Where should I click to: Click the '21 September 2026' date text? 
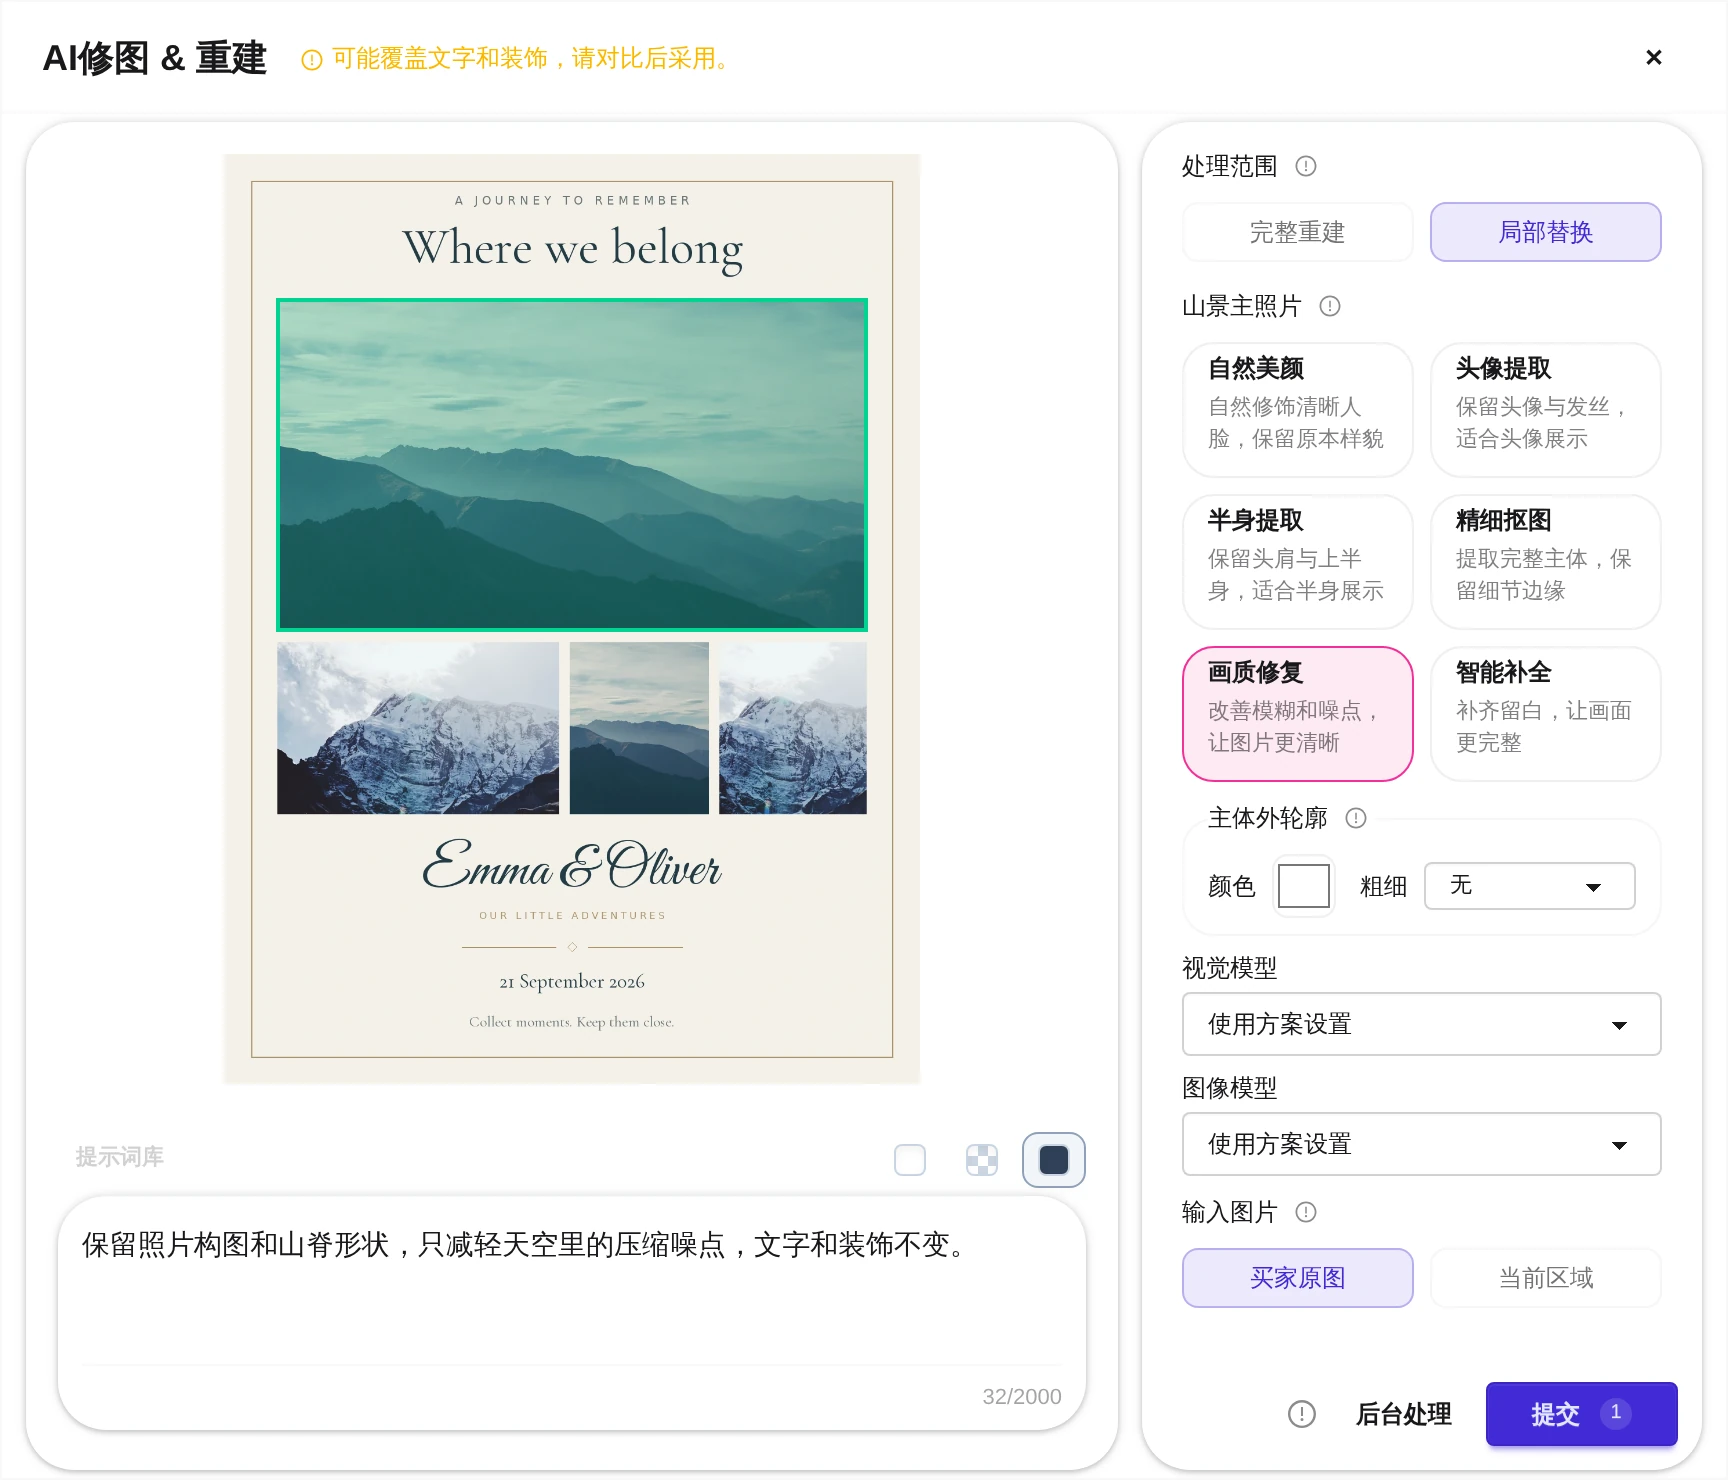click(x=572, y=982)
